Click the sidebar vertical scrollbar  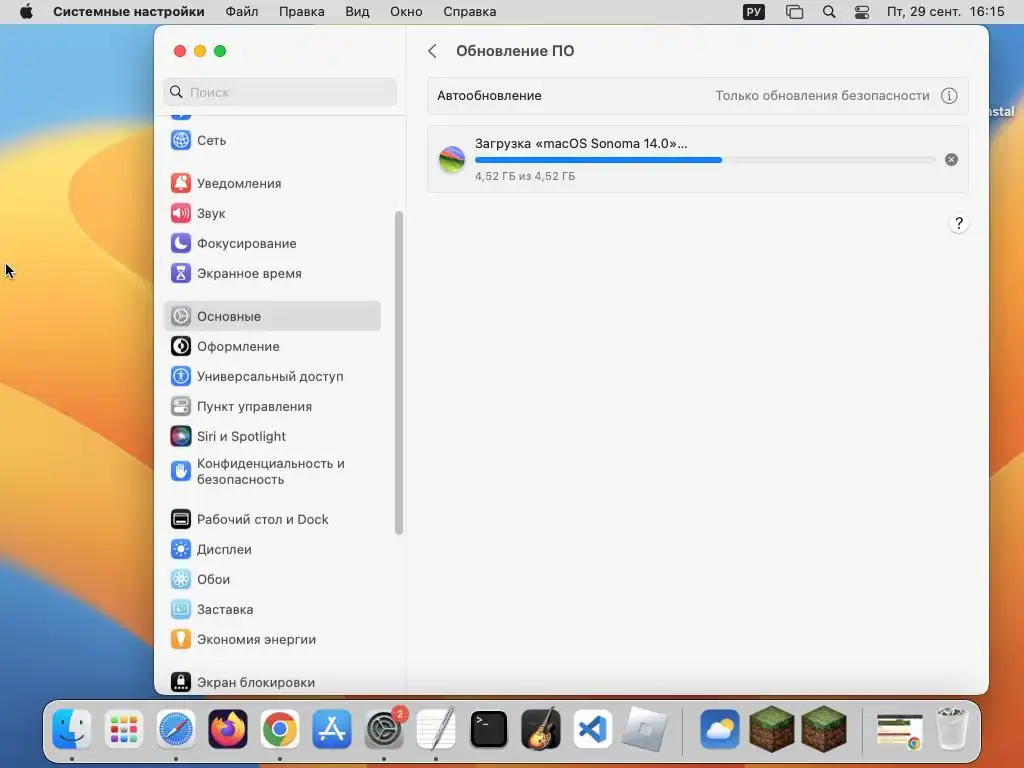399,372
